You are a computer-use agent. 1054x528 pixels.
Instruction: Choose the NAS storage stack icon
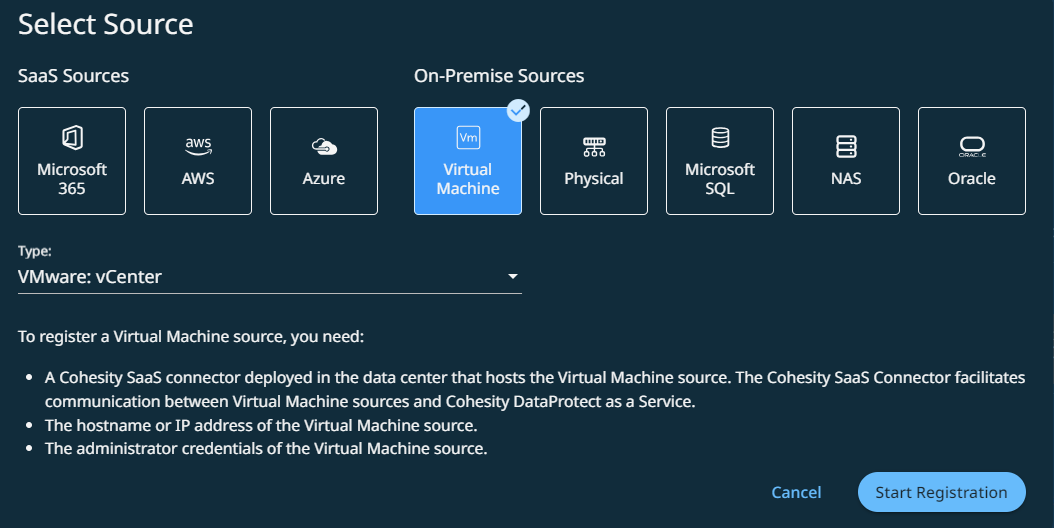click(x=846, y=147)
